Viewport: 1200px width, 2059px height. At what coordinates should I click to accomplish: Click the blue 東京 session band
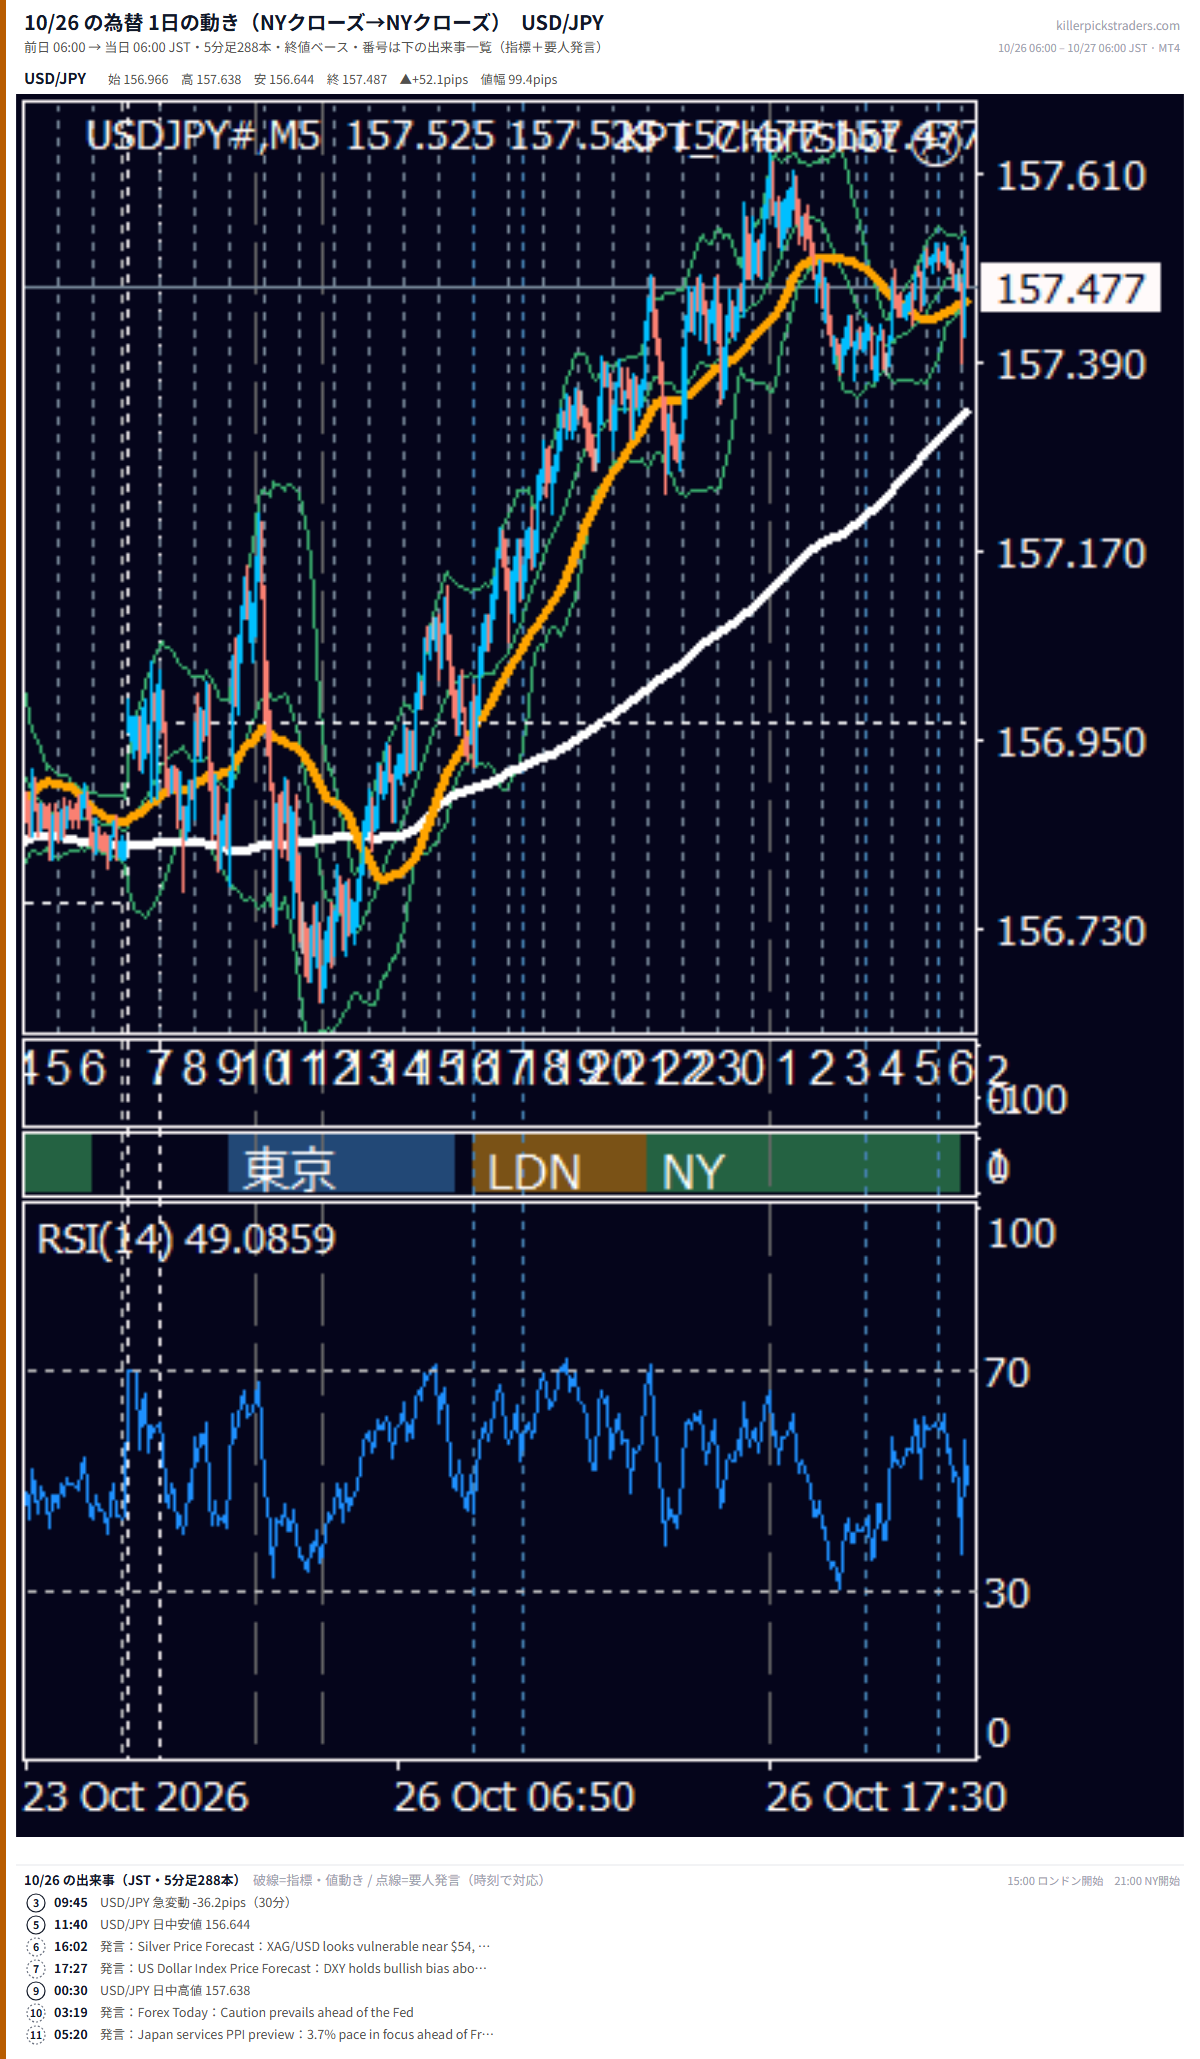[341, 1163]
